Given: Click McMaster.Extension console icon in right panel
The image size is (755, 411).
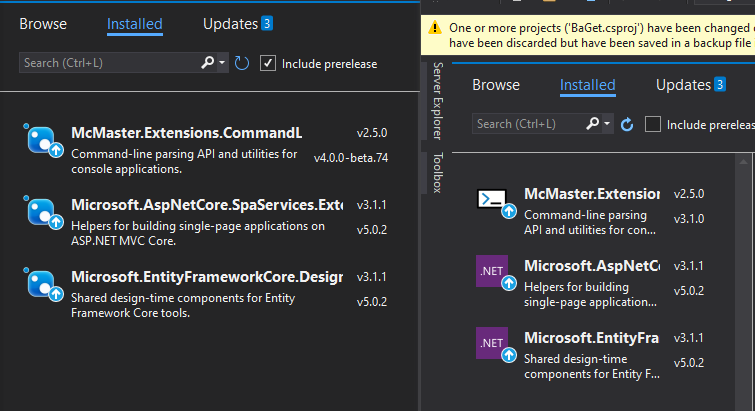Looking at the screenshot, I should pyautogui.click(x=495, y=203).
